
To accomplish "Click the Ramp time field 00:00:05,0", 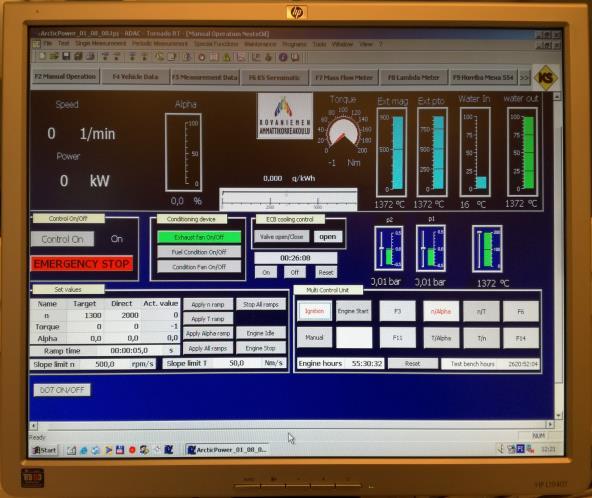I will tap(129, 350).
